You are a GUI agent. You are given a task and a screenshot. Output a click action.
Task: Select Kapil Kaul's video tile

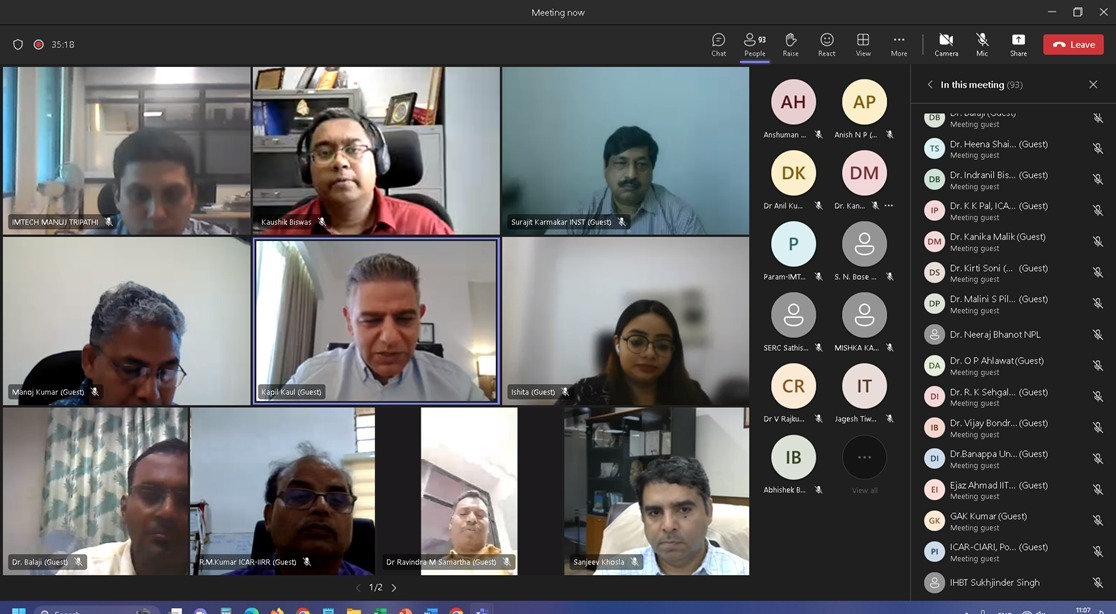376,320
